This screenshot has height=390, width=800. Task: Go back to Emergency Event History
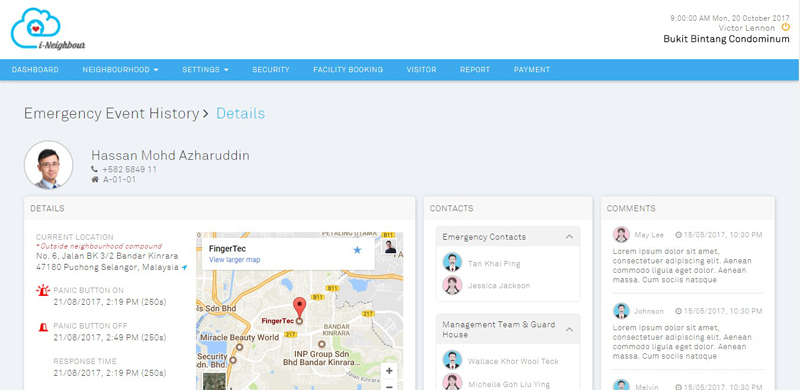pyautogui.click(x=111, y=113)
